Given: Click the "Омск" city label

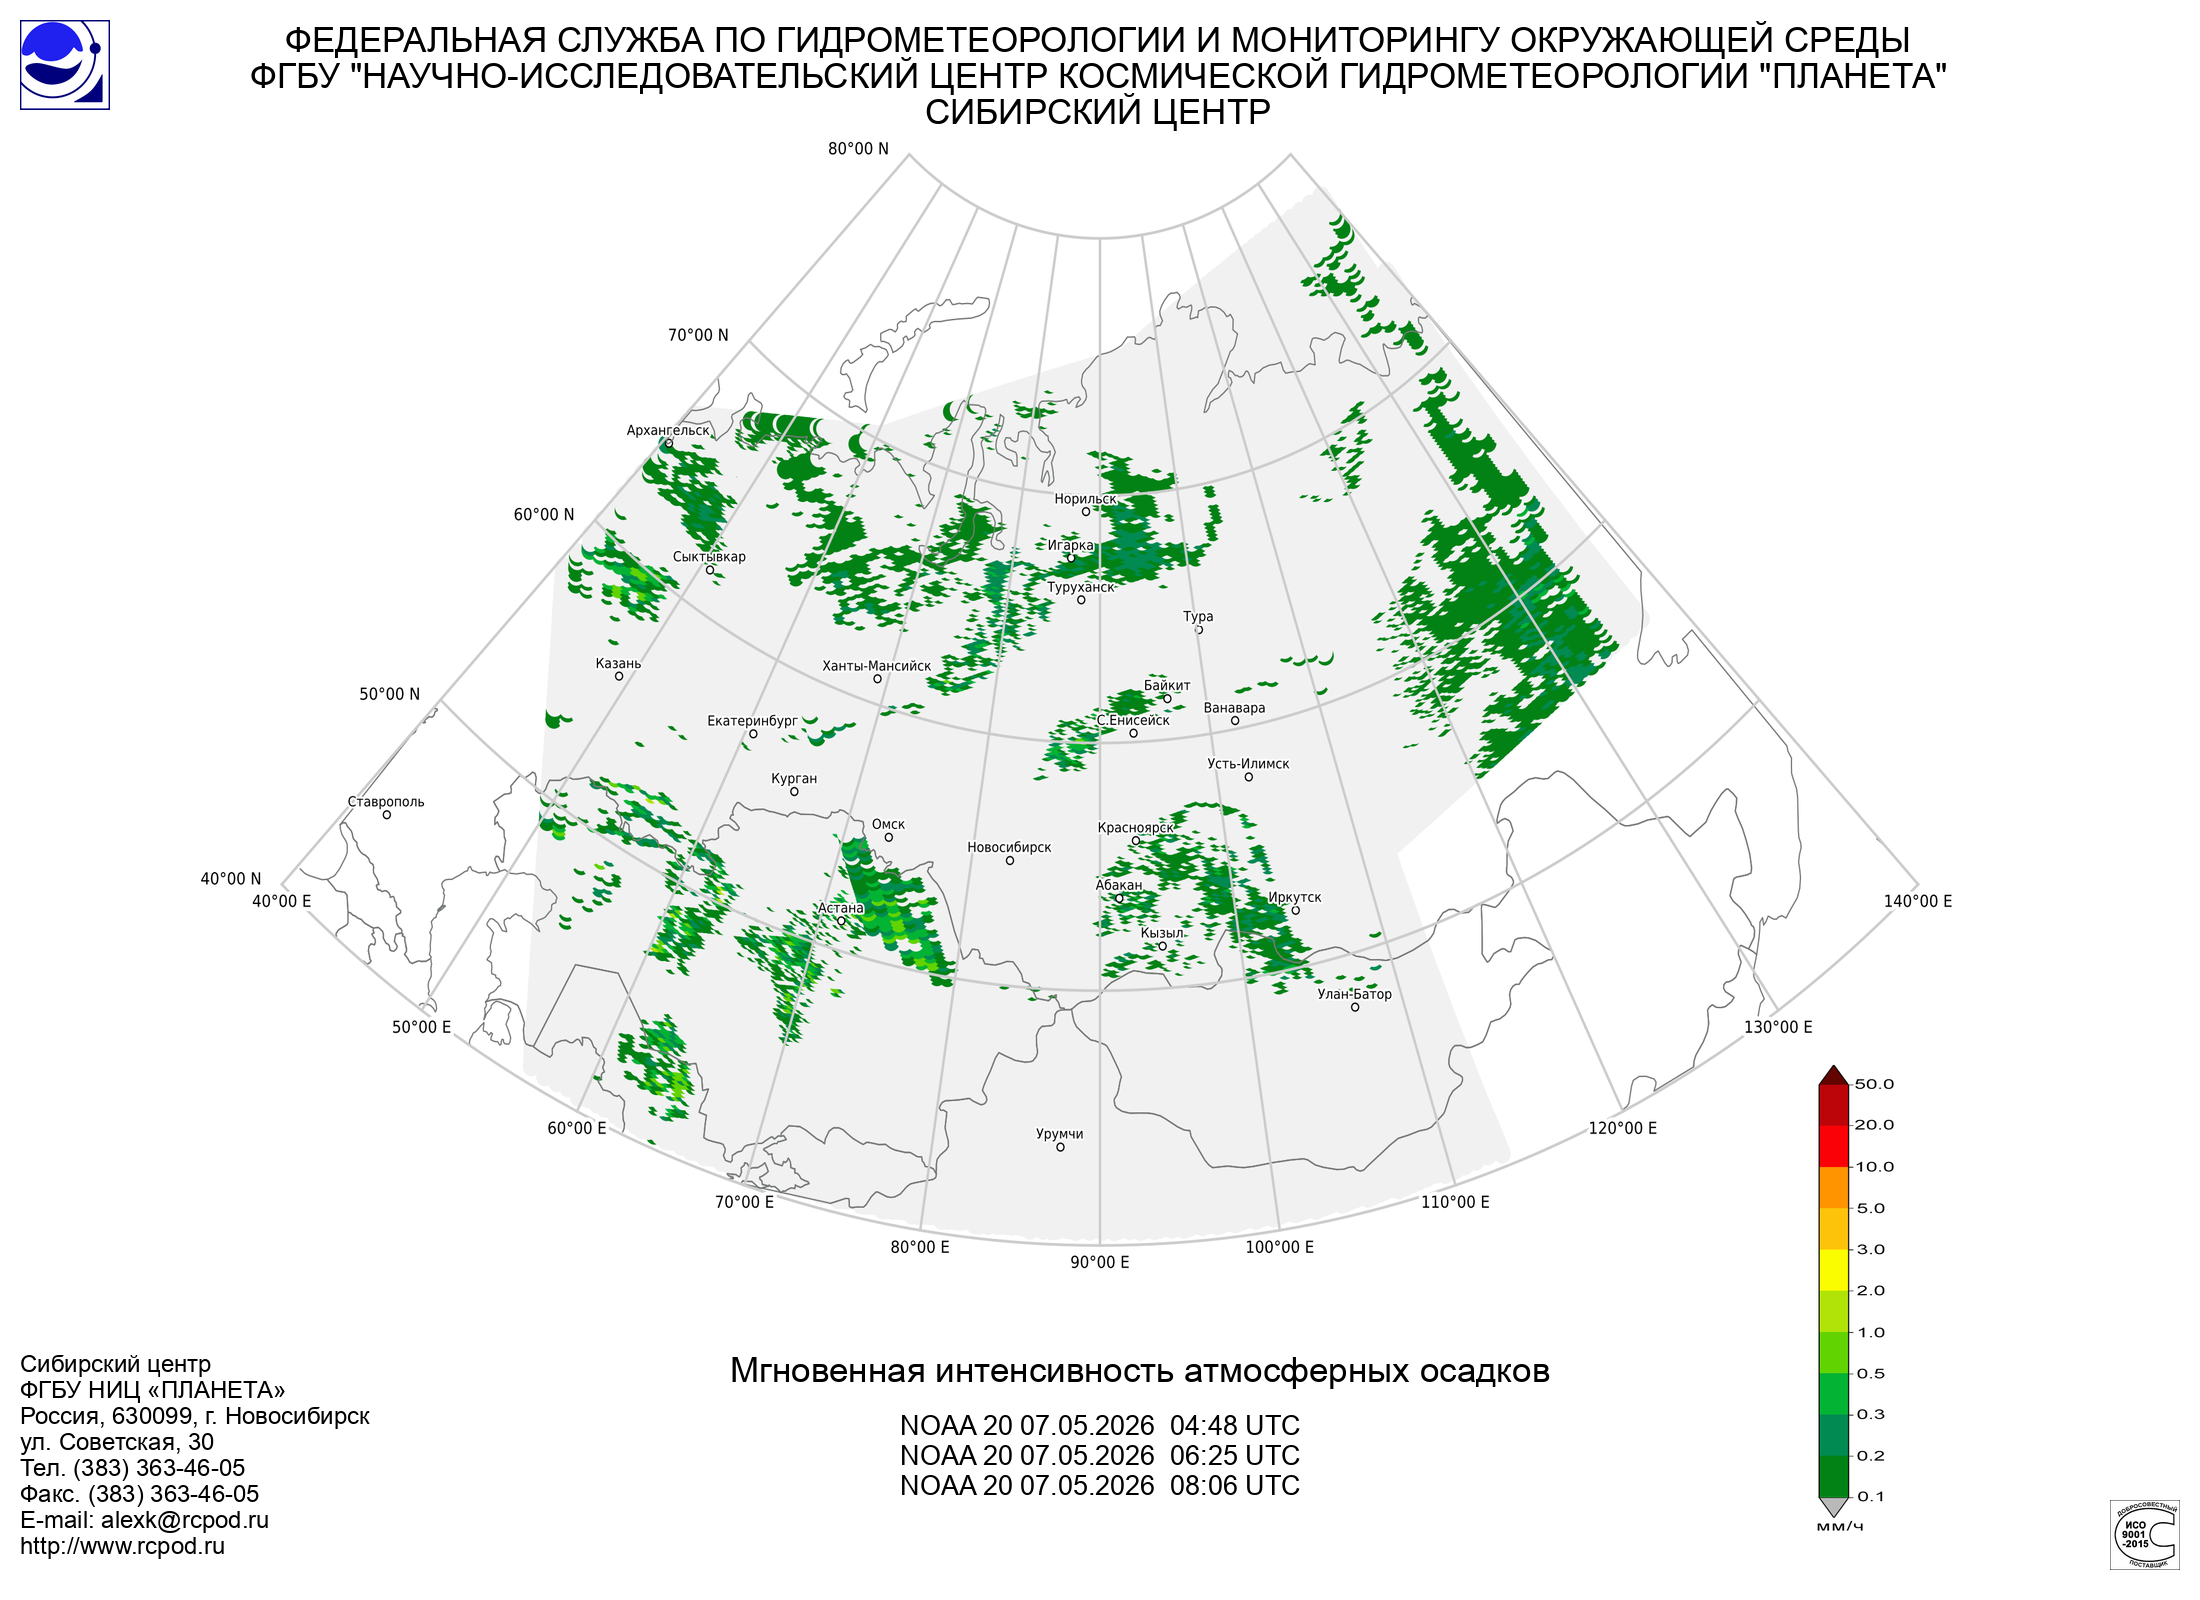Looking at the screenshot, I should tap(888, 824).
